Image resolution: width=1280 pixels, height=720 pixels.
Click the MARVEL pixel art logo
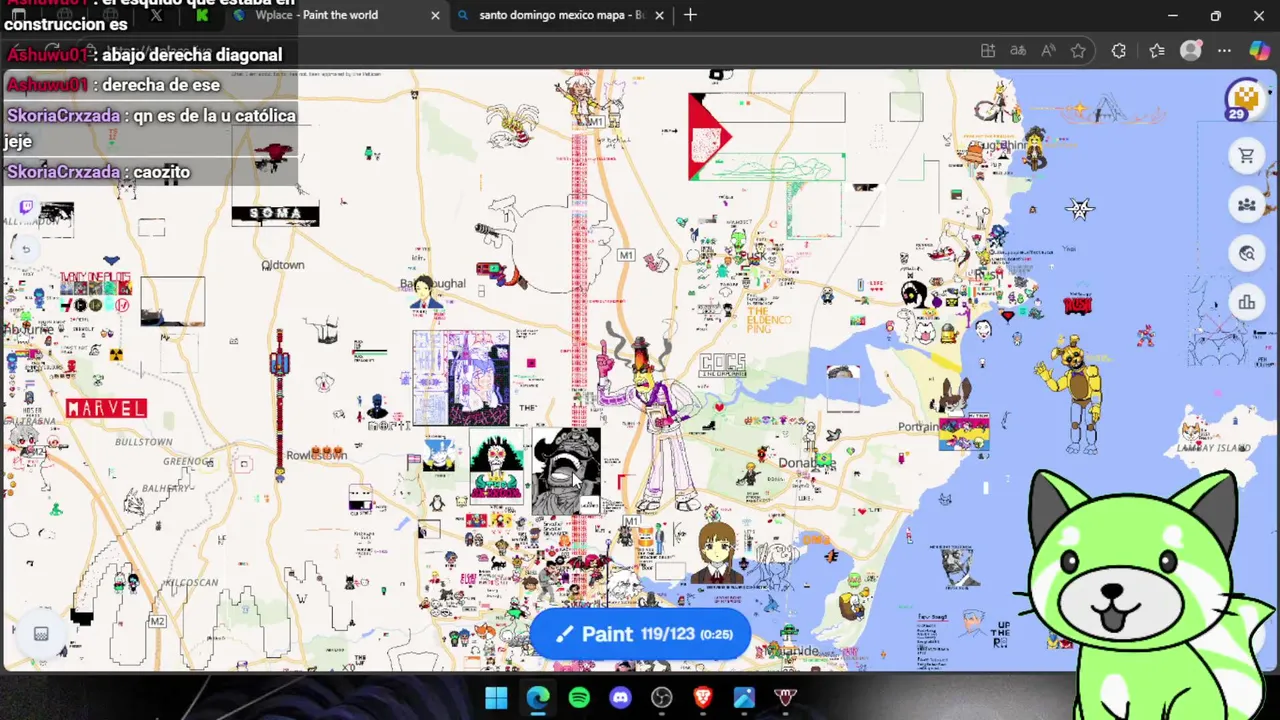click(106, 408)
